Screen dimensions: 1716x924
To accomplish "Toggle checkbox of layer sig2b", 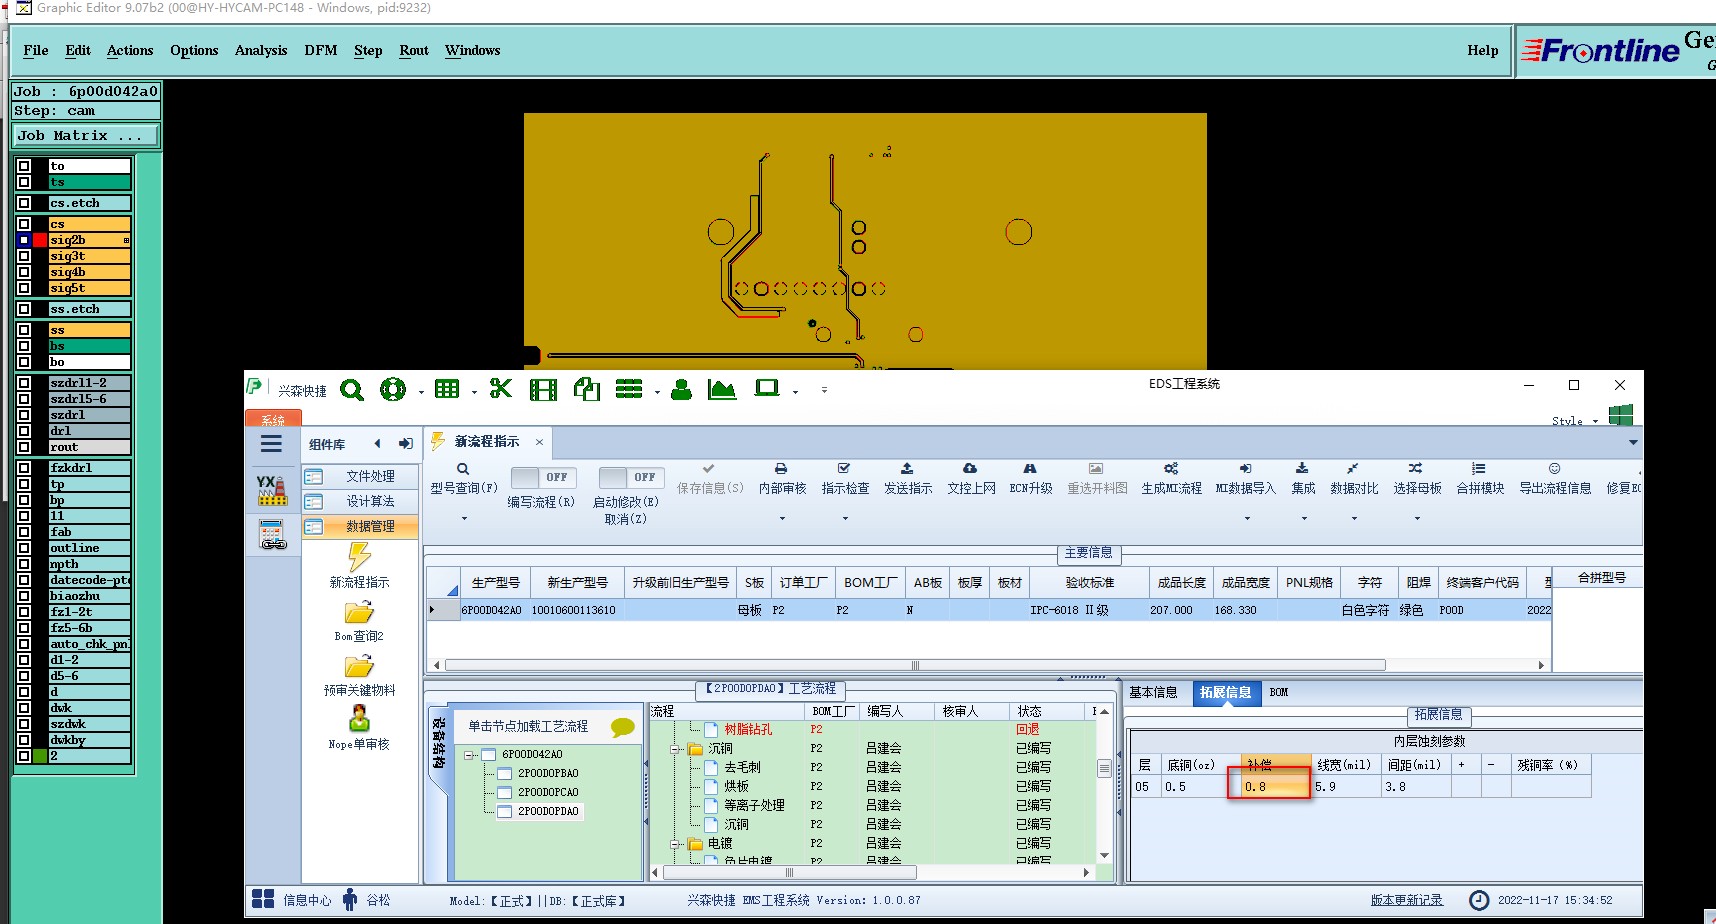I will pos(24,240).
